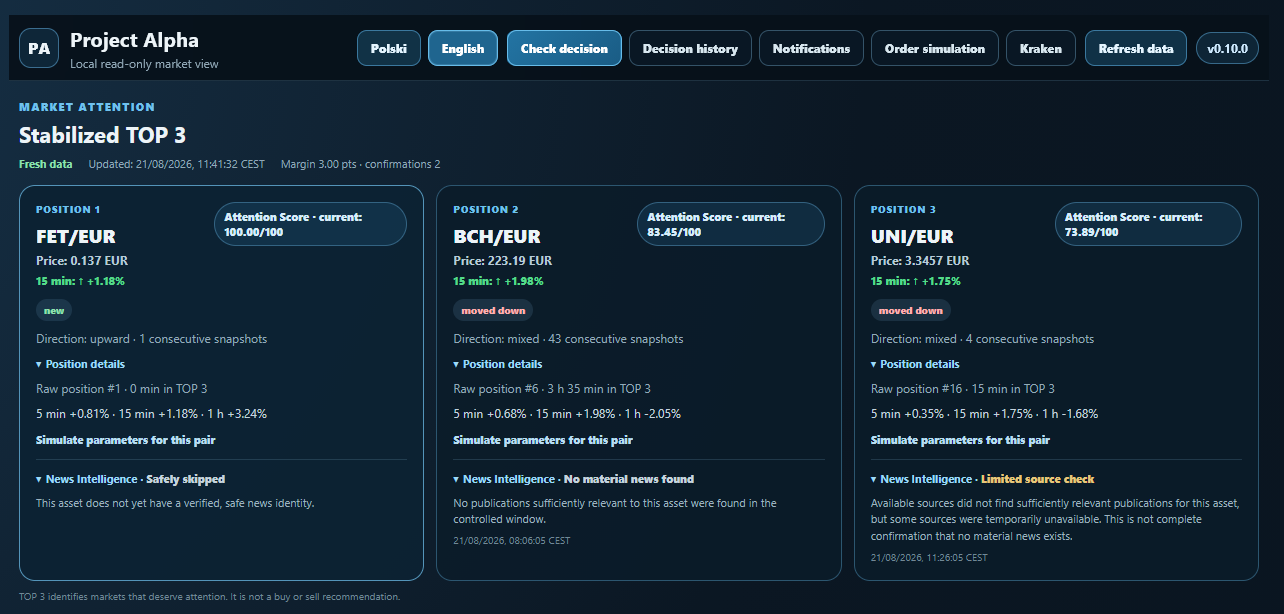Viewport: 1284px width, 614px height.
Task: Click the 'Fresh data' status label
Action: pyautogui.click(x=46, y=164)
